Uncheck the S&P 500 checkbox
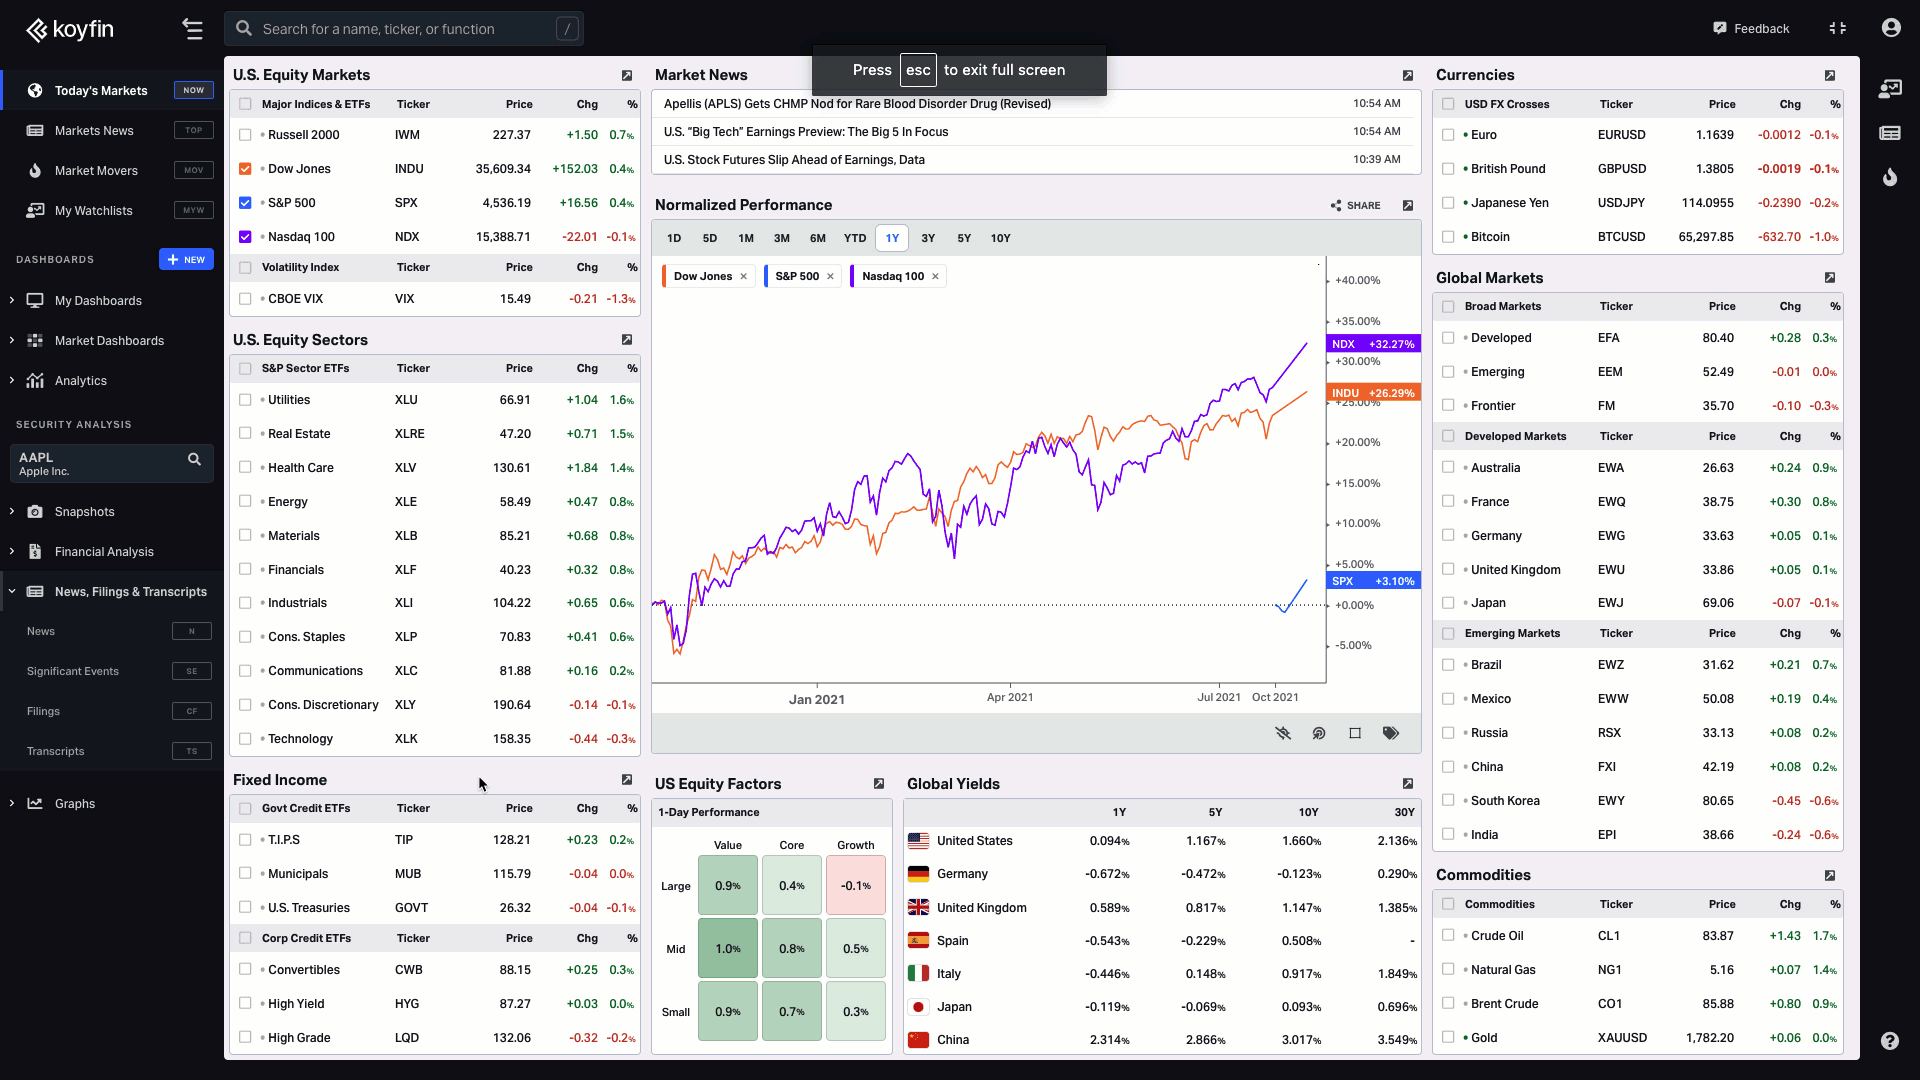The height and width of the screenshot is (1080, 1920). coord(245,203)
